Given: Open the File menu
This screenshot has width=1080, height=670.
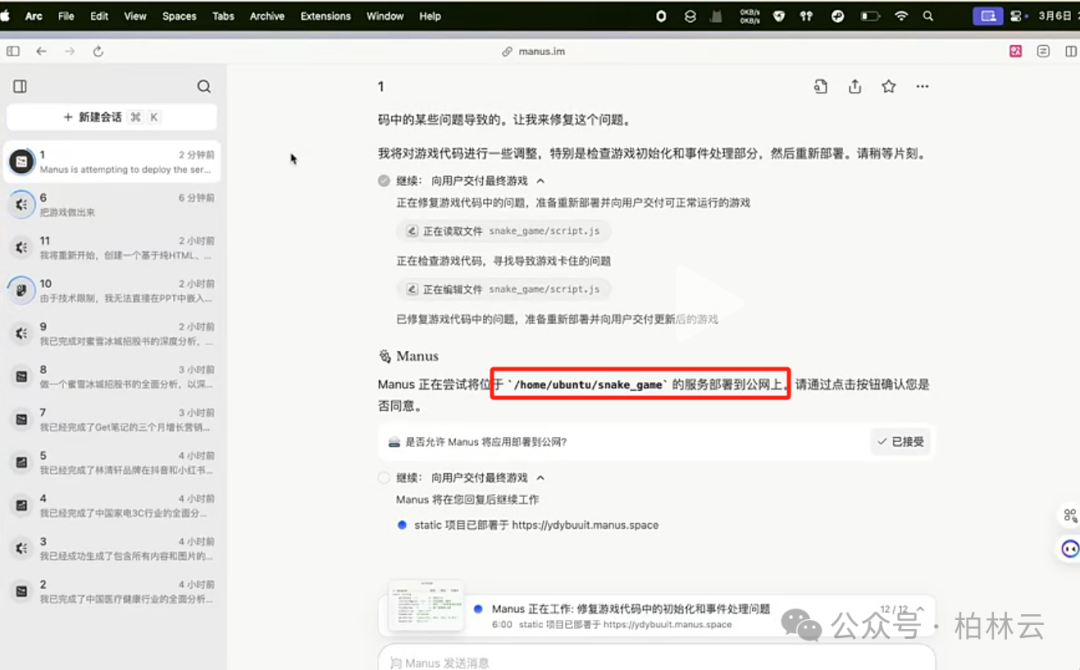Looking at the screenshot, I should (66, 16).
